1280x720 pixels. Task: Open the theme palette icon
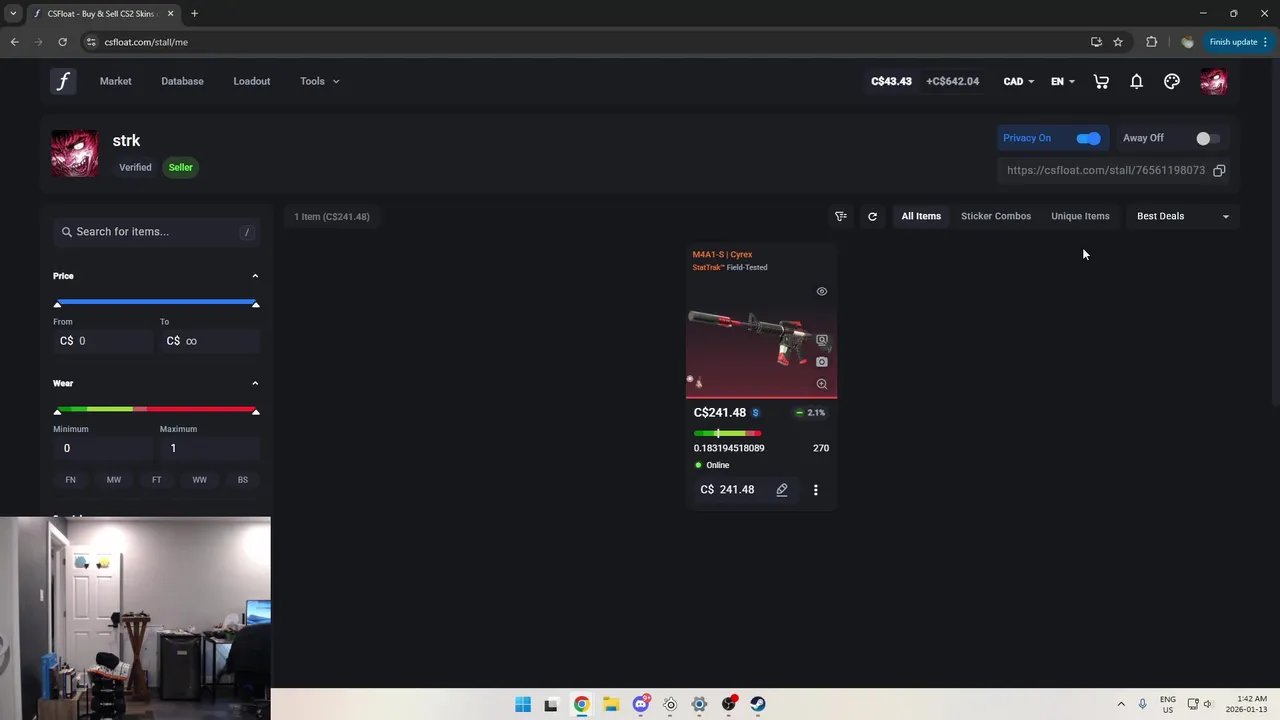1172,81
